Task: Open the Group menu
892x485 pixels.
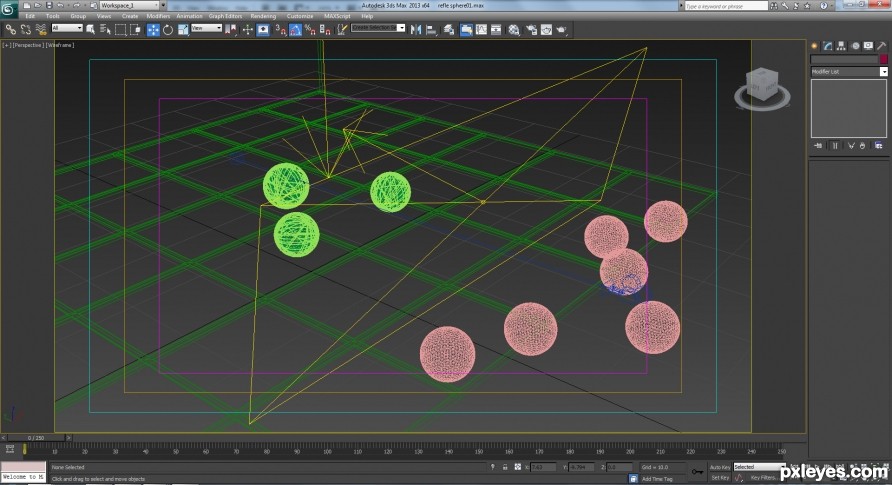Action: pos(78,16)
